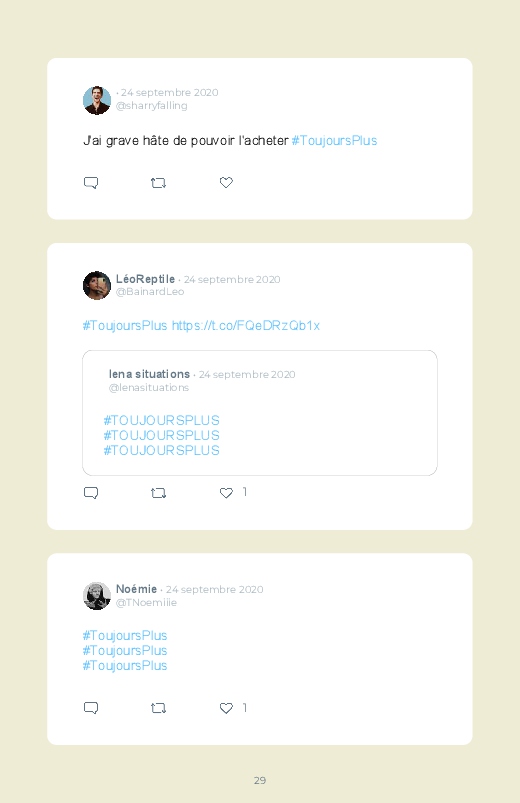520x803 pixels.
Task: Follow the https://t.co/FQeDRzQb1x link
Action: 245,326
